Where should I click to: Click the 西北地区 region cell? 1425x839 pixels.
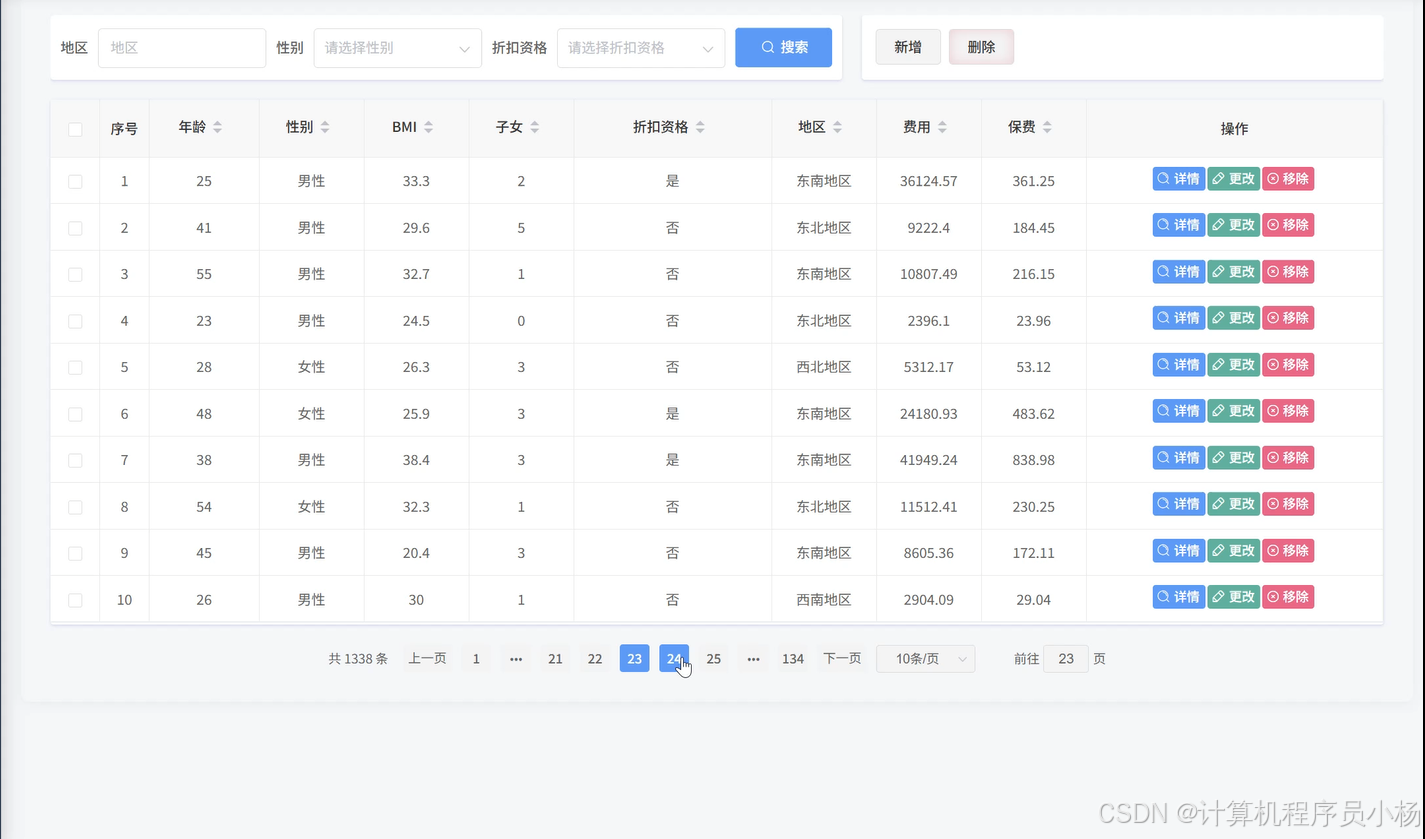point(824,367)
